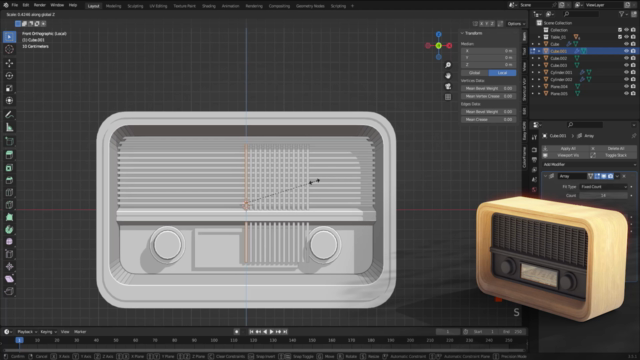The height and width of the screenshot is (360, 640).
Task: Open the viewport Options dropdown
Action: pyautogui.click(x=515, y=24)
